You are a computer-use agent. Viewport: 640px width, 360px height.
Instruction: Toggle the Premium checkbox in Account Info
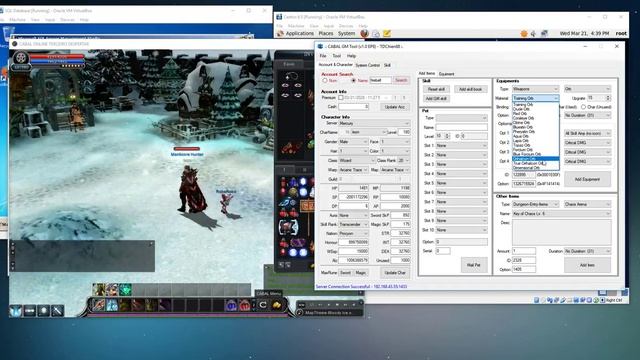[340, 98]
